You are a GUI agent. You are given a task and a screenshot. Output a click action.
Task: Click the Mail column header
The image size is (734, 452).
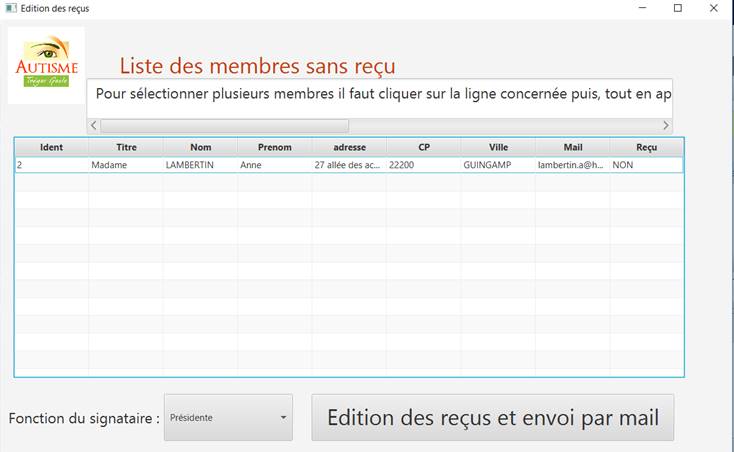(x=572, y=147)
